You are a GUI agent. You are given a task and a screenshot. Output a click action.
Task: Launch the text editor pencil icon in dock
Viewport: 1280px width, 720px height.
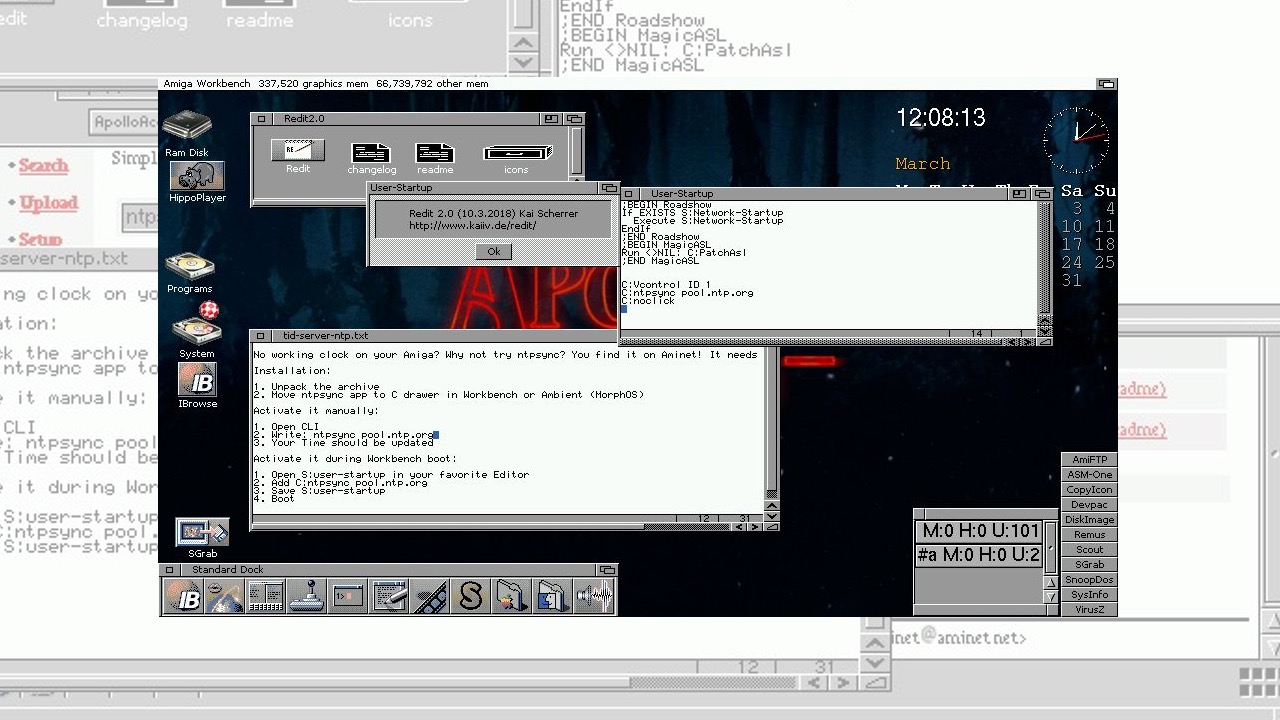(390, 597)
